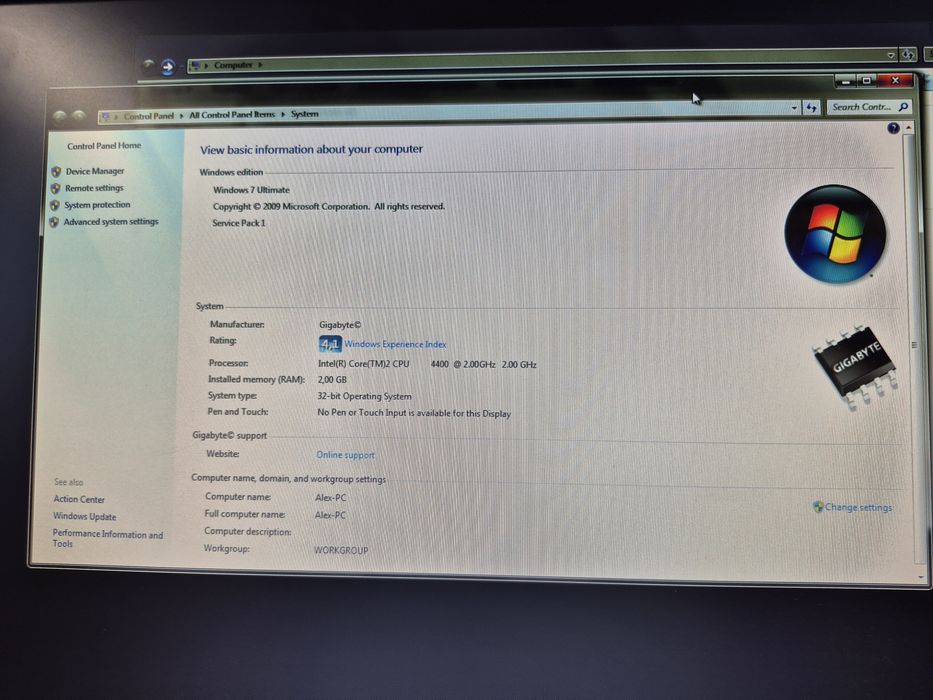The image size is (933, 700).
Task: Open Performance Information and Tools
Action: 108,539
